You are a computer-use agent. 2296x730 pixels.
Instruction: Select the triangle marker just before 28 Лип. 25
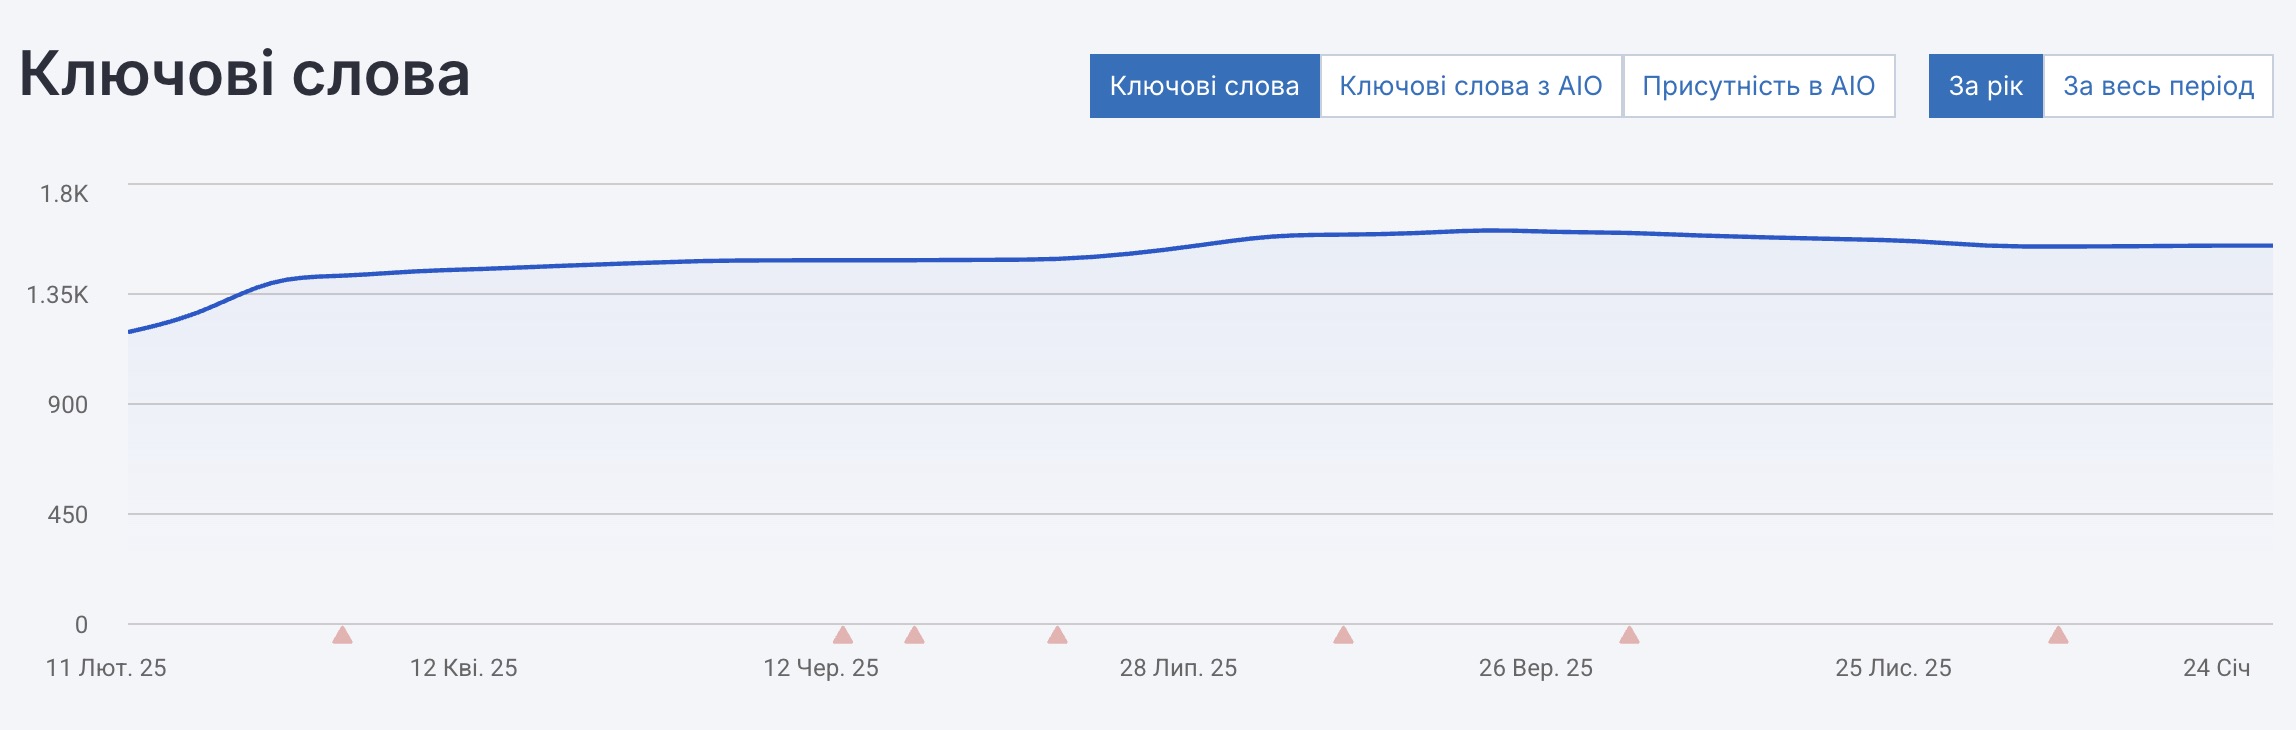[x=1057, y=635]
